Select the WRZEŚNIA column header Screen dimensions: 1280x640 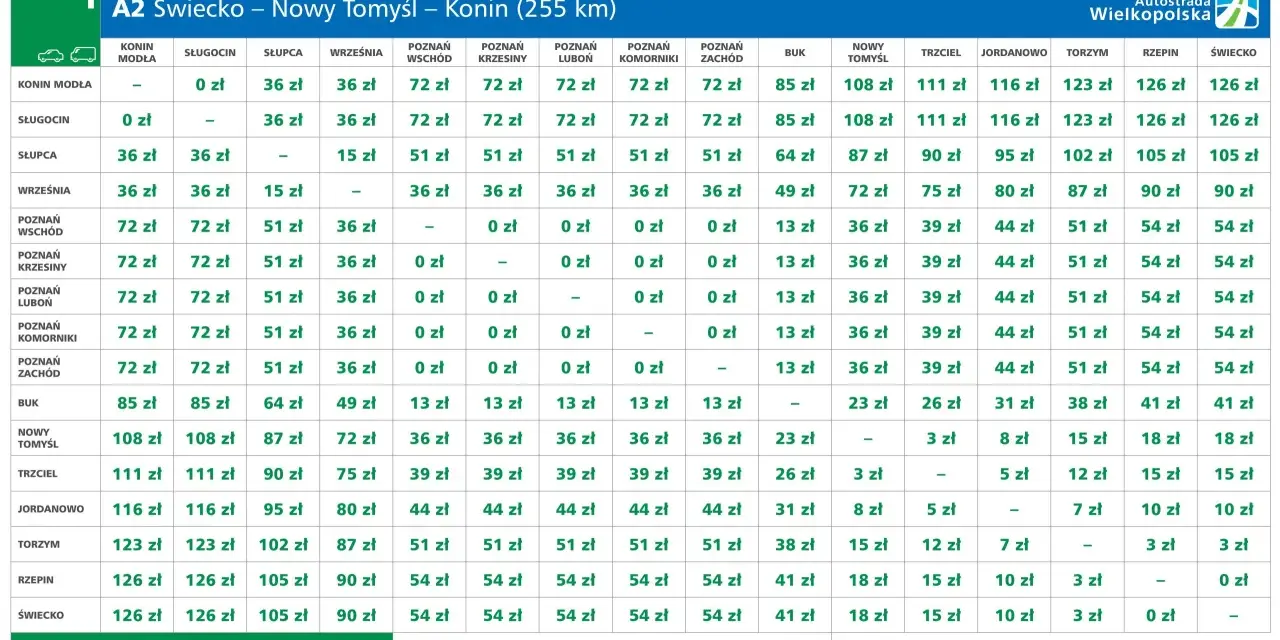tap(356, 52)
